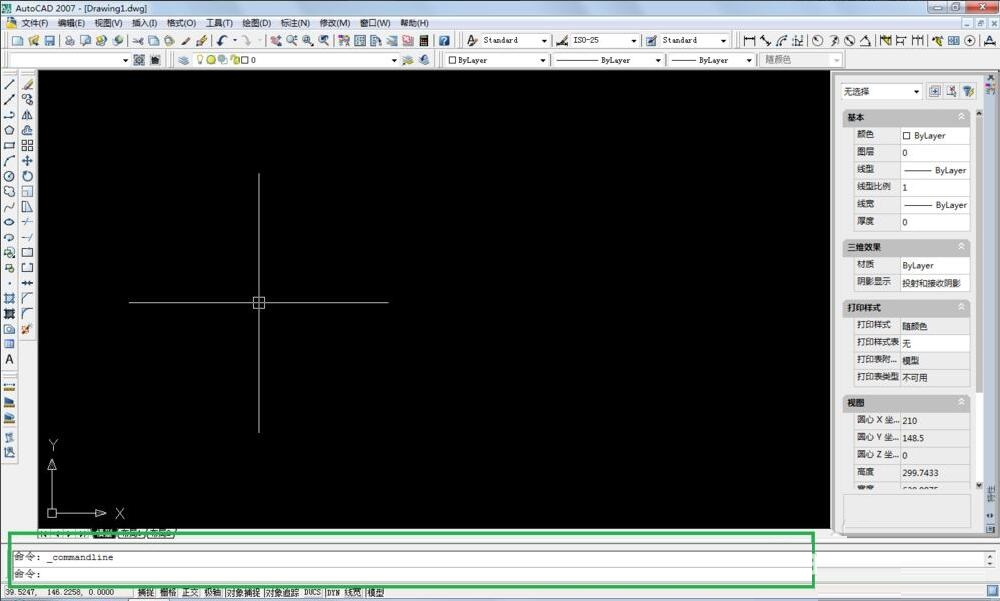Collapse the 三维效果 section
Viewport: 1000px width, 601px height.
point(961,246)
